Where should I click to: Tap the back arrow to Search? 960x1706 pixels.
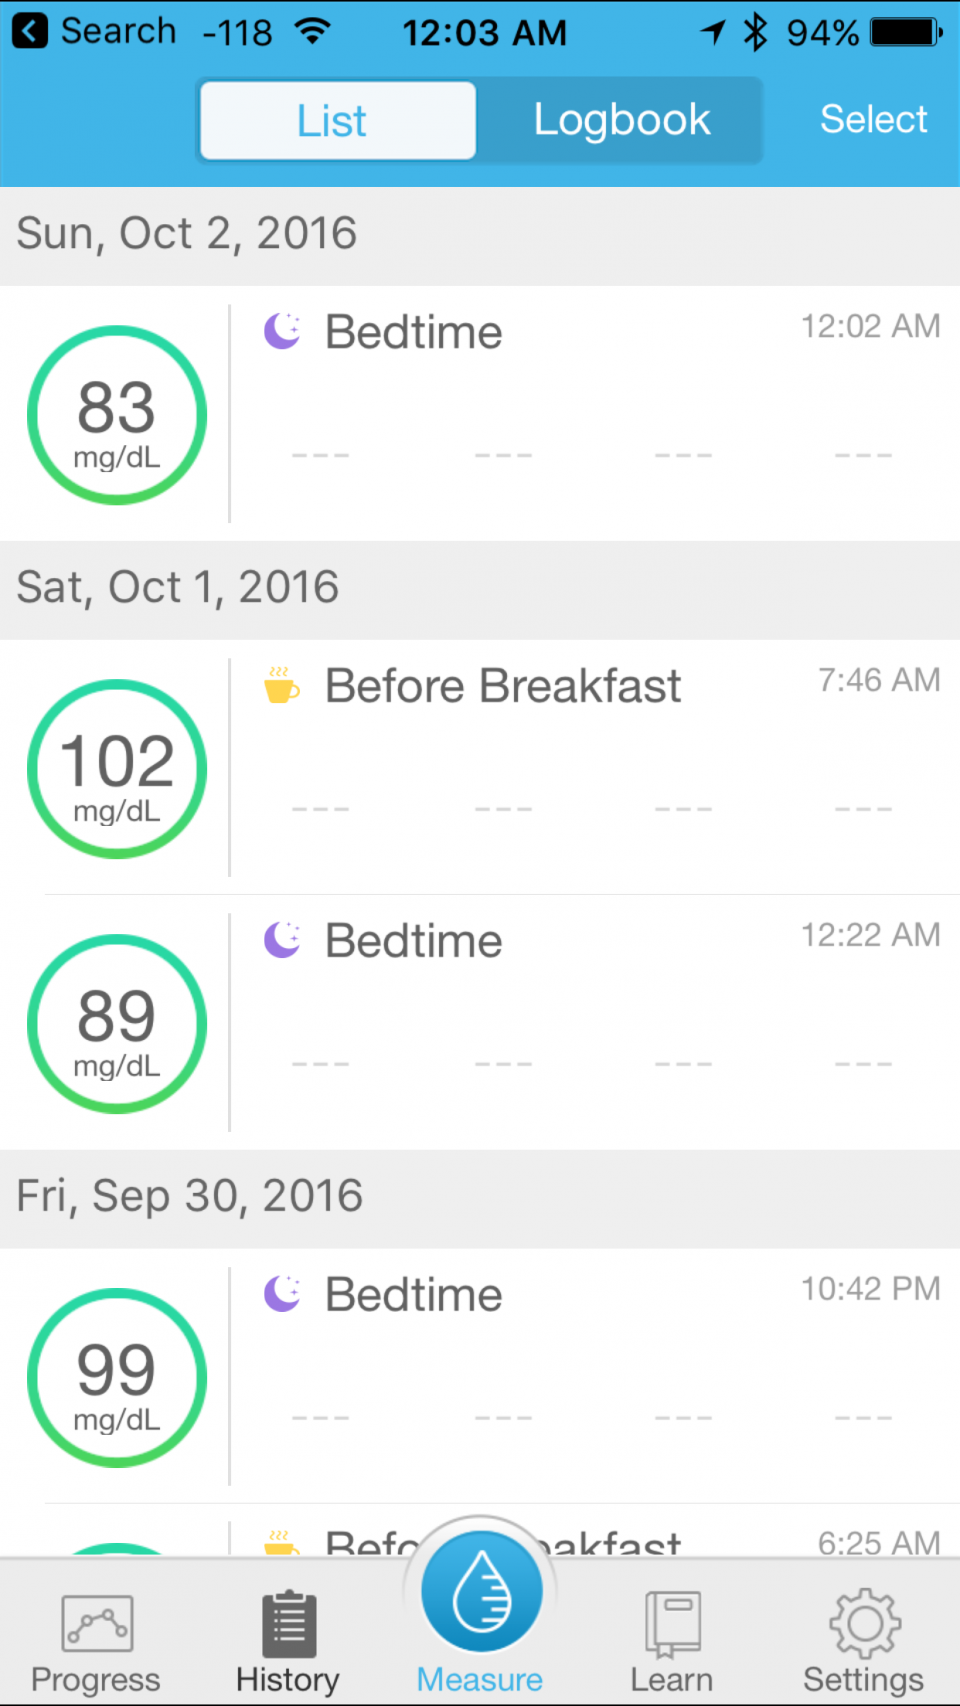[30, 32]
